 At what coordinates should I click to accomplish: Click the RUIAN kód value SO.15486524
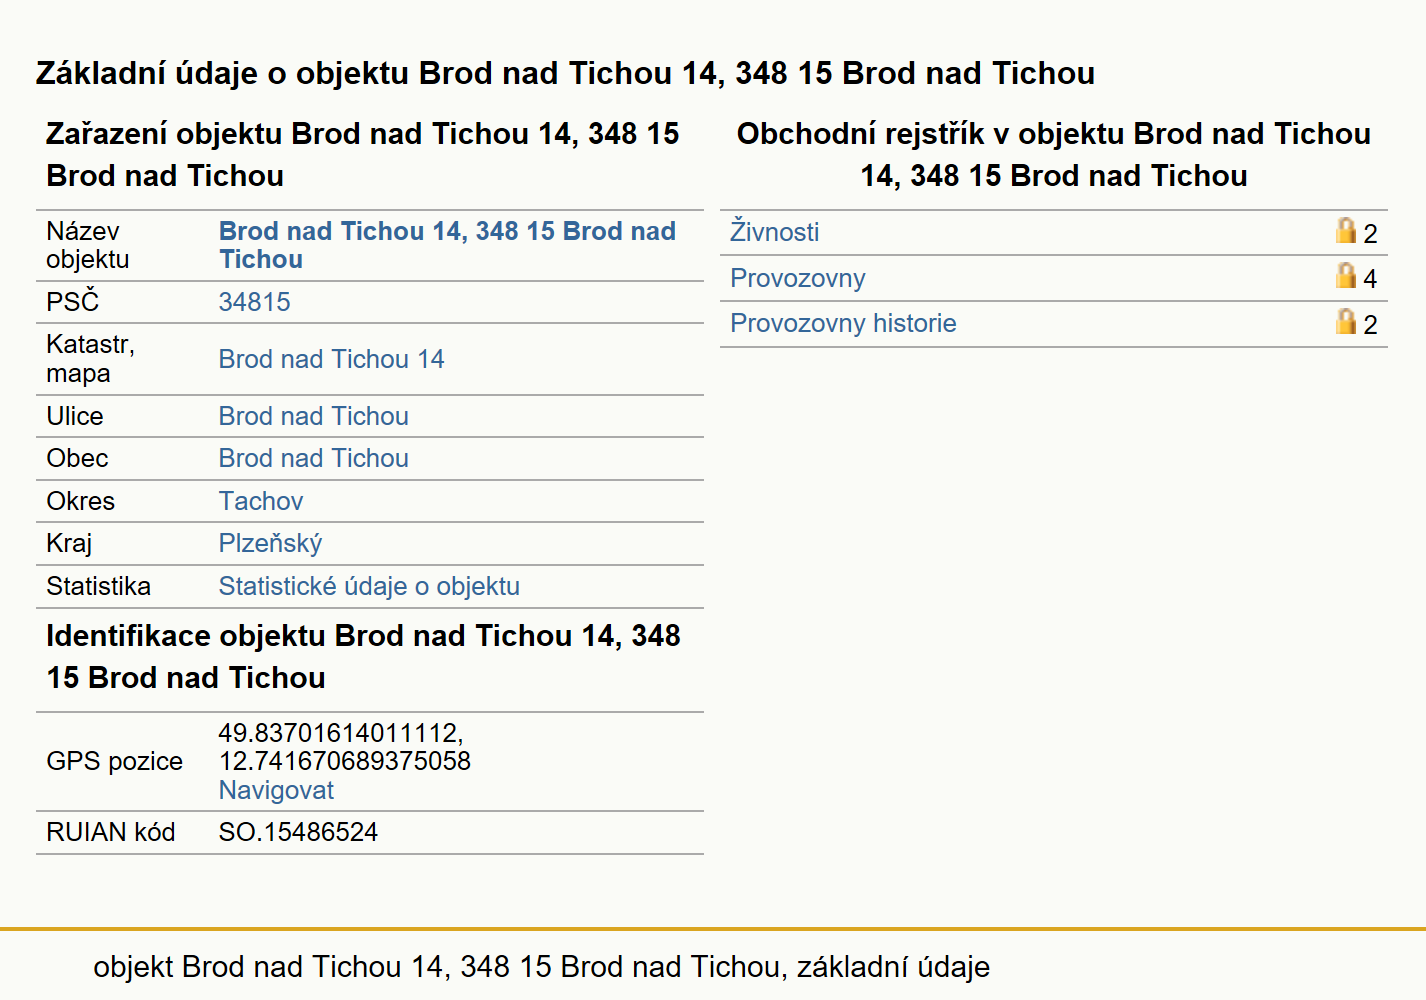pyautogui.click(x=298, y=832)
